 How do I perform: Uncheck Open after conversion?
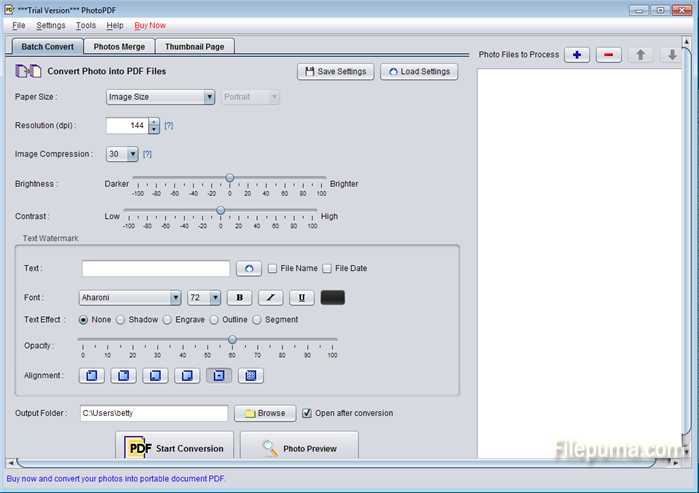pyautogui.click(x=307, y=413)
